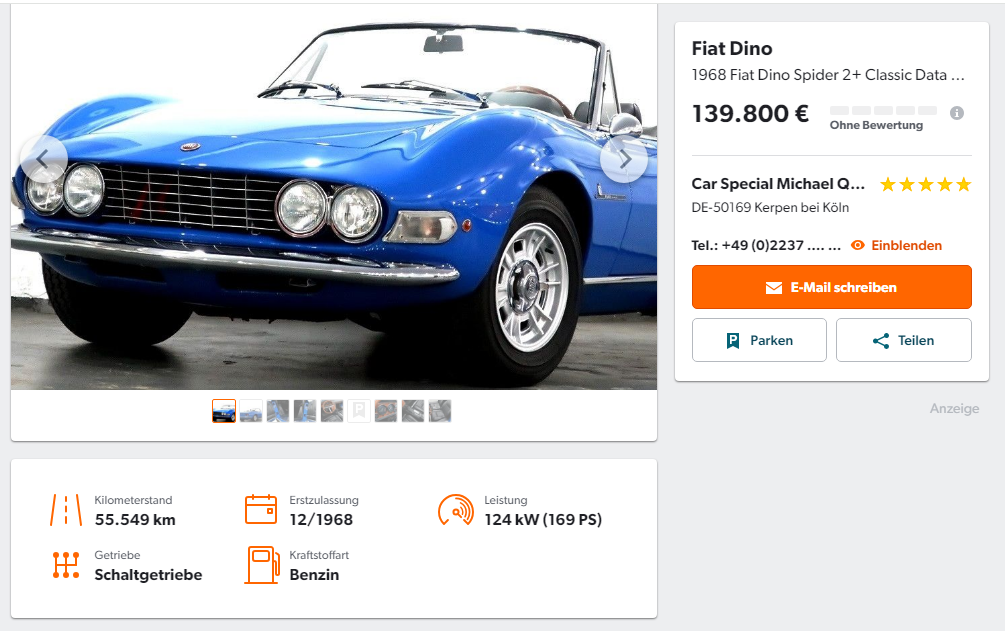
Task: Click the eye icon beside Einblenden
Action: pyautogui.click(x=858, y=245)
